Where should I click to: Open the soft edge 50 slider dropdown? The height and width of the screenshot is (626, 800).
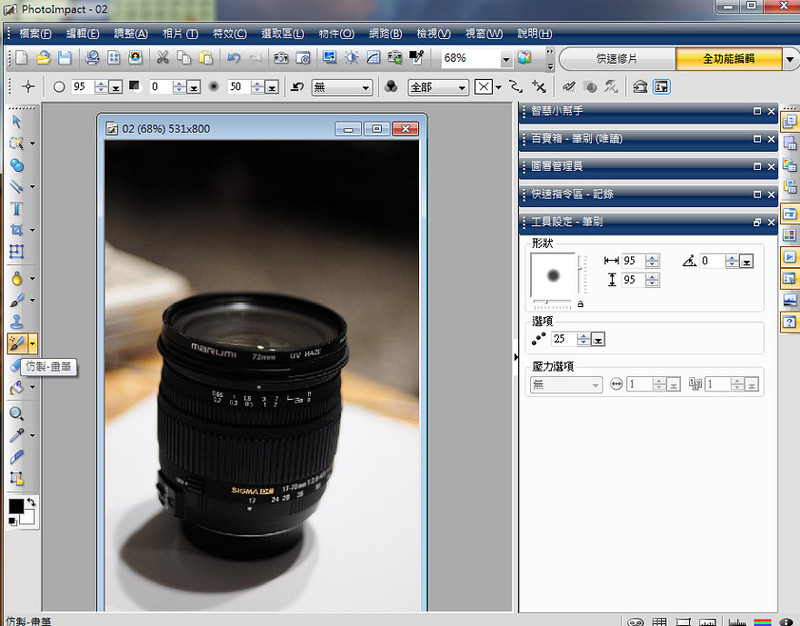(272, 87)
